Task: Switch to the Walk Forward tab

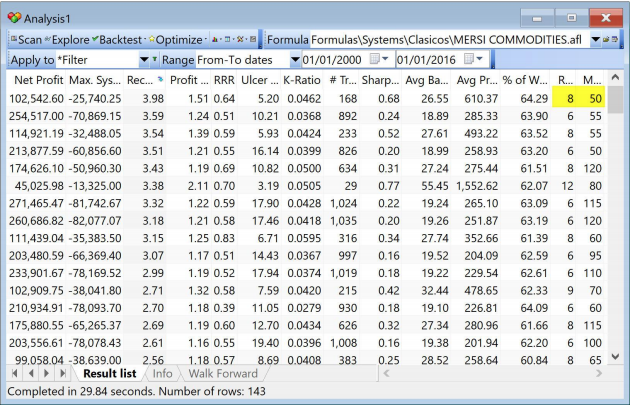Action: click(222, 373)
